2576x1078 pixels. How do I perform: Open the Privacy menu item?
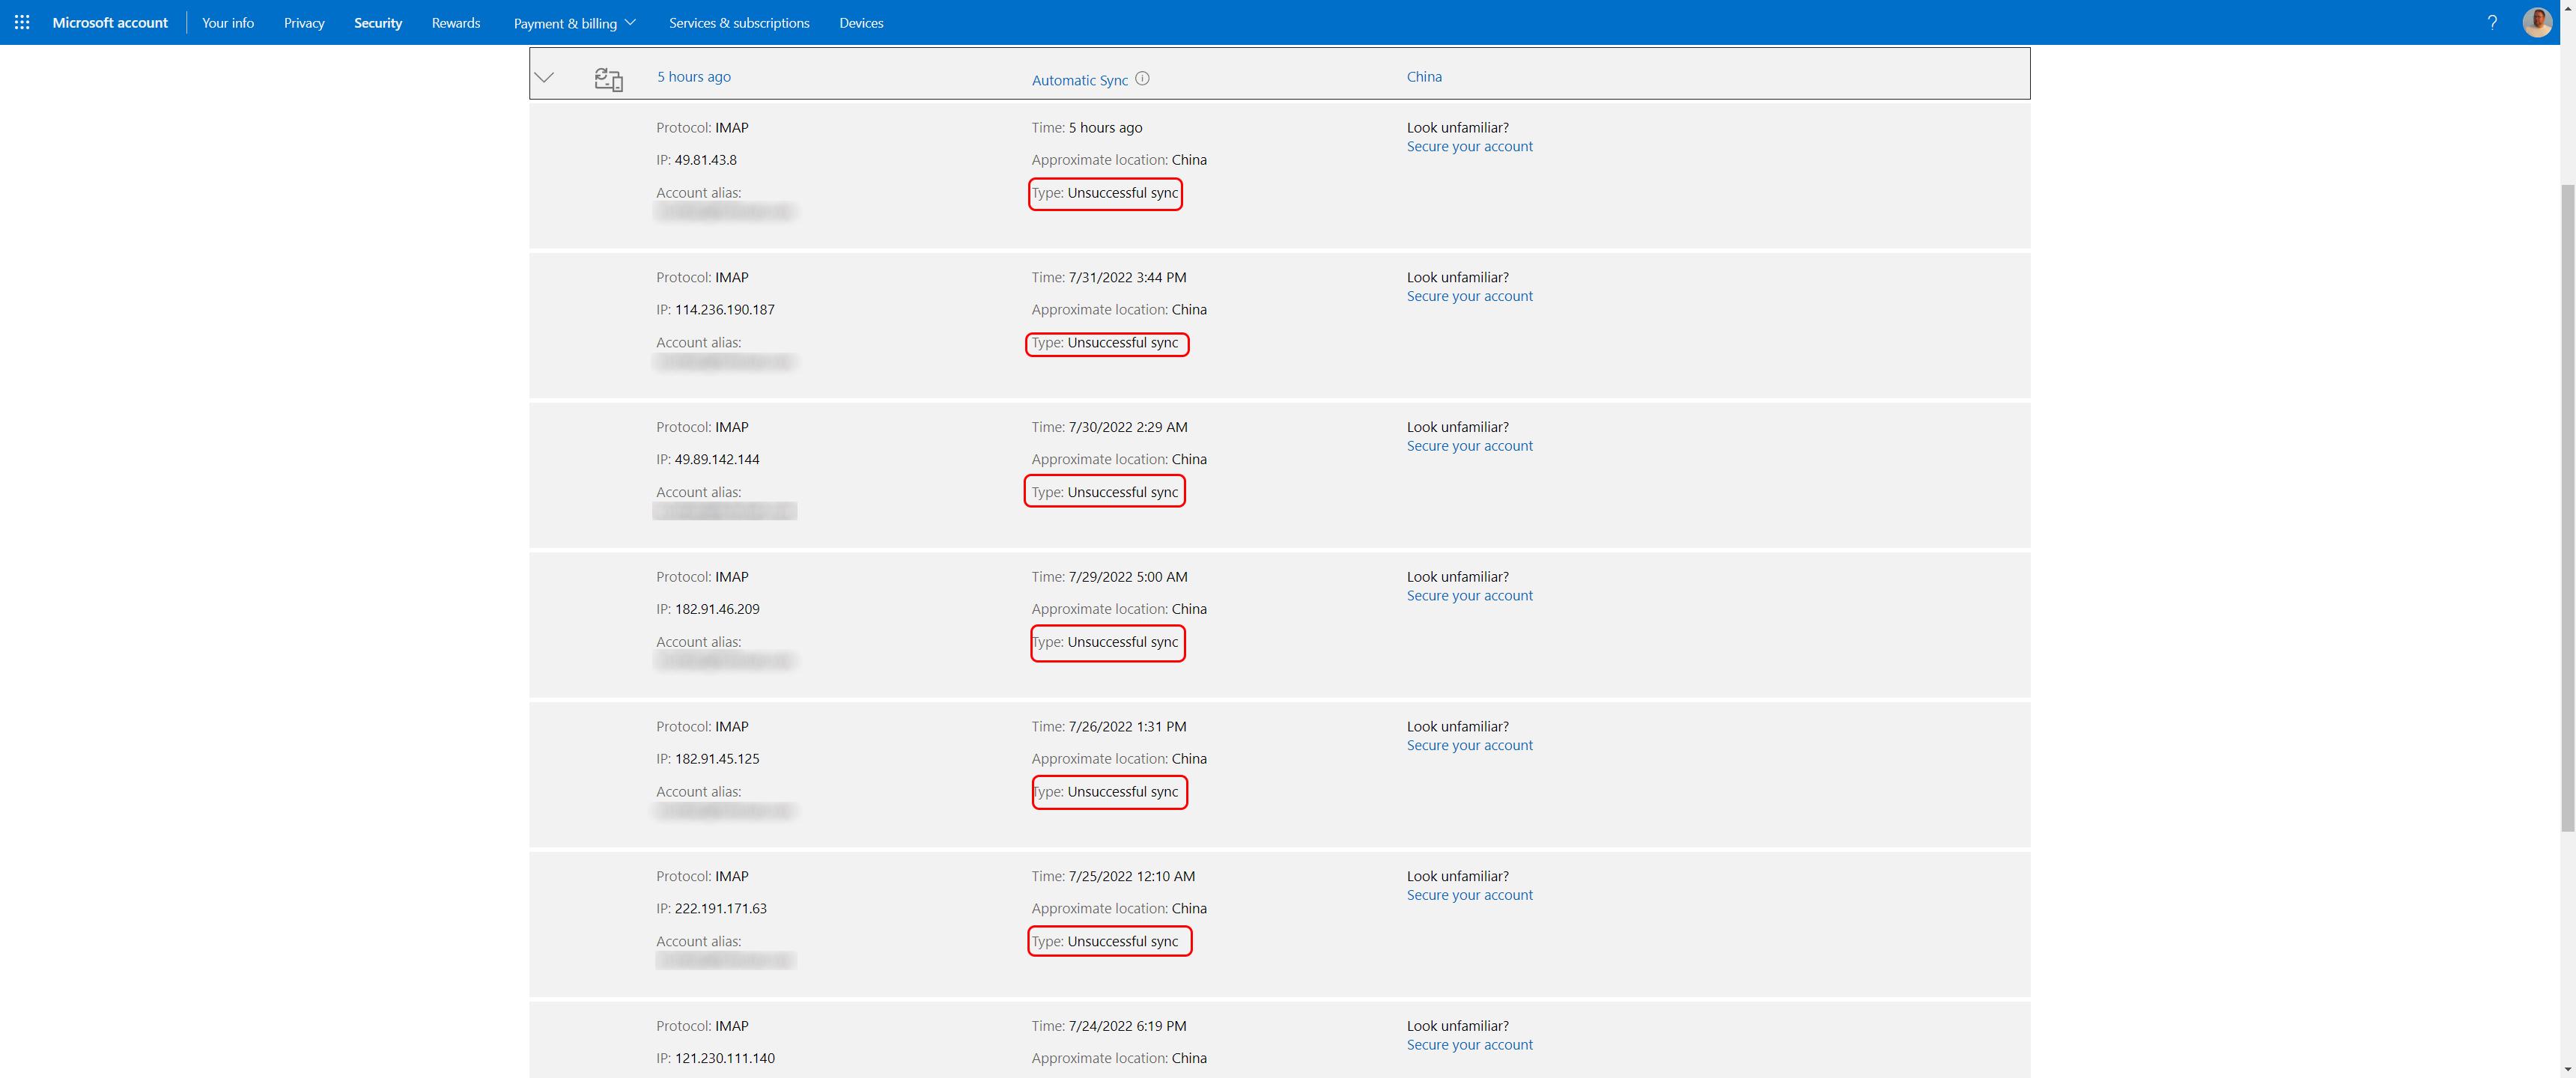point(304,23)
